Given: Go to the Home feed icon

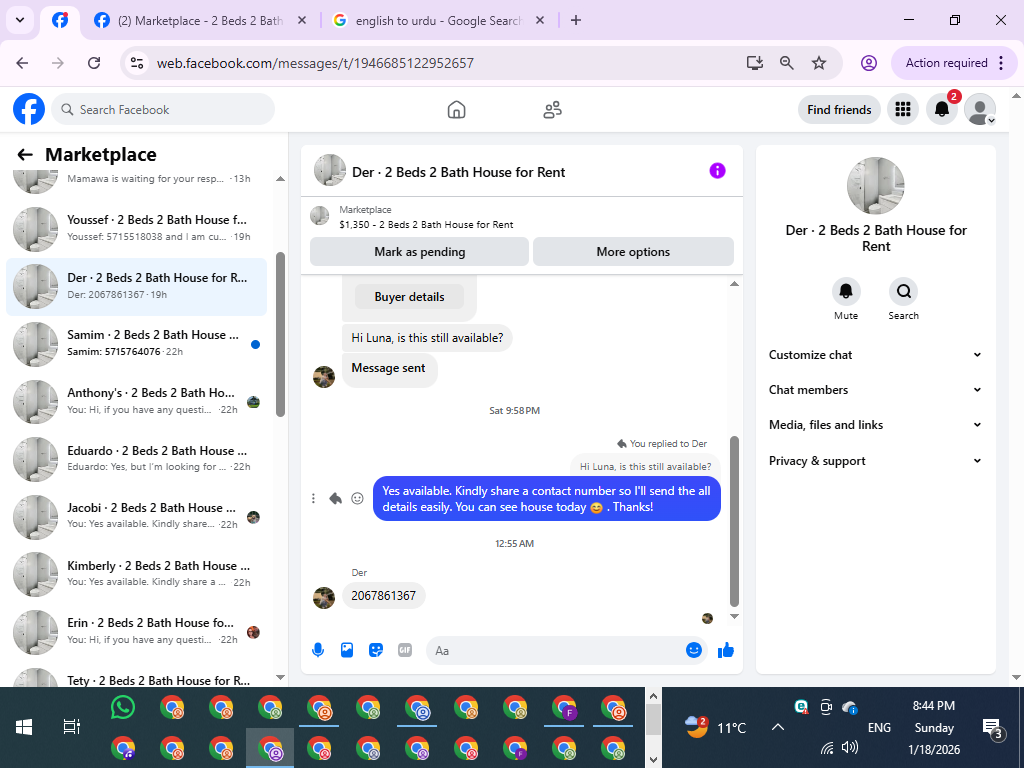Looking at the screenshot, I should click(x=456, y=110).
